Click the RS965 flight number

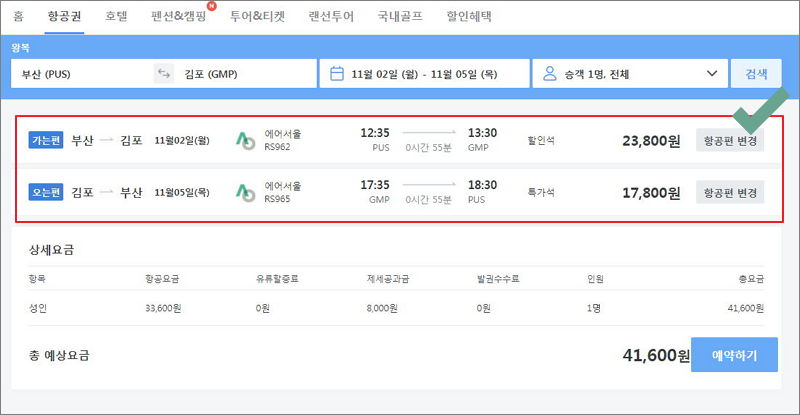pyautogui.click(x=277, y=199)
